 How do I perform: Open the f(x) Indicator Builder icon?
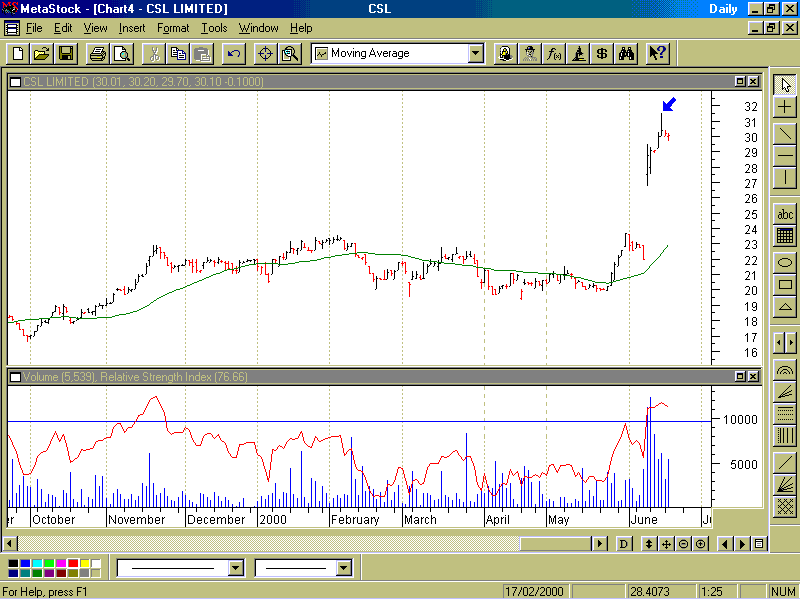click(x=554, y=54)
